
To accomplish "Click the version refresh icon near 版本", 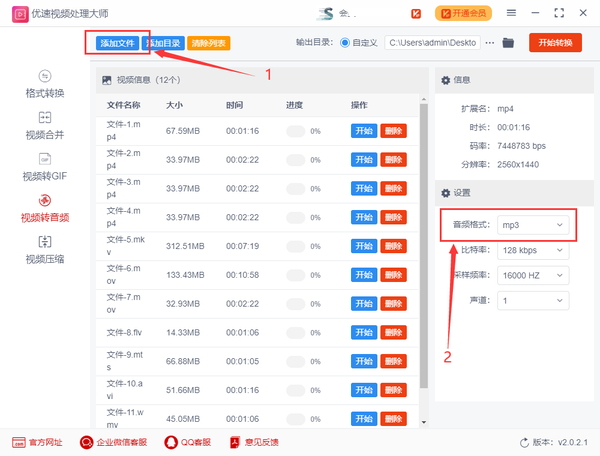I will (x=524, y=443).
